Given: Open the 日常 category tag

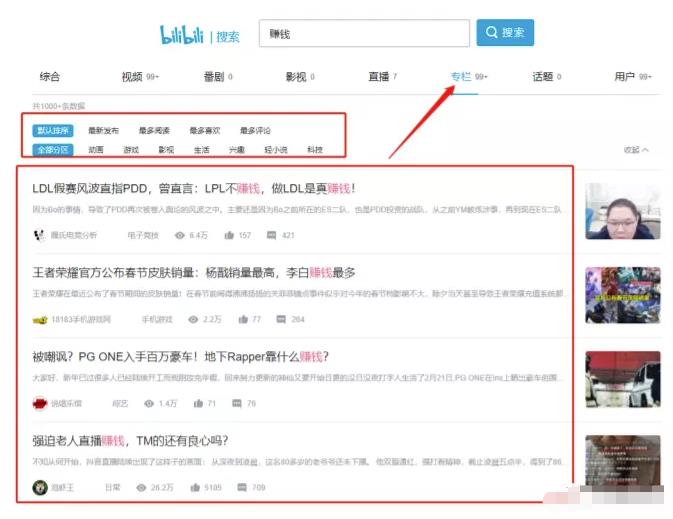Looking at the screenshot, I should (x=112, y=488).
